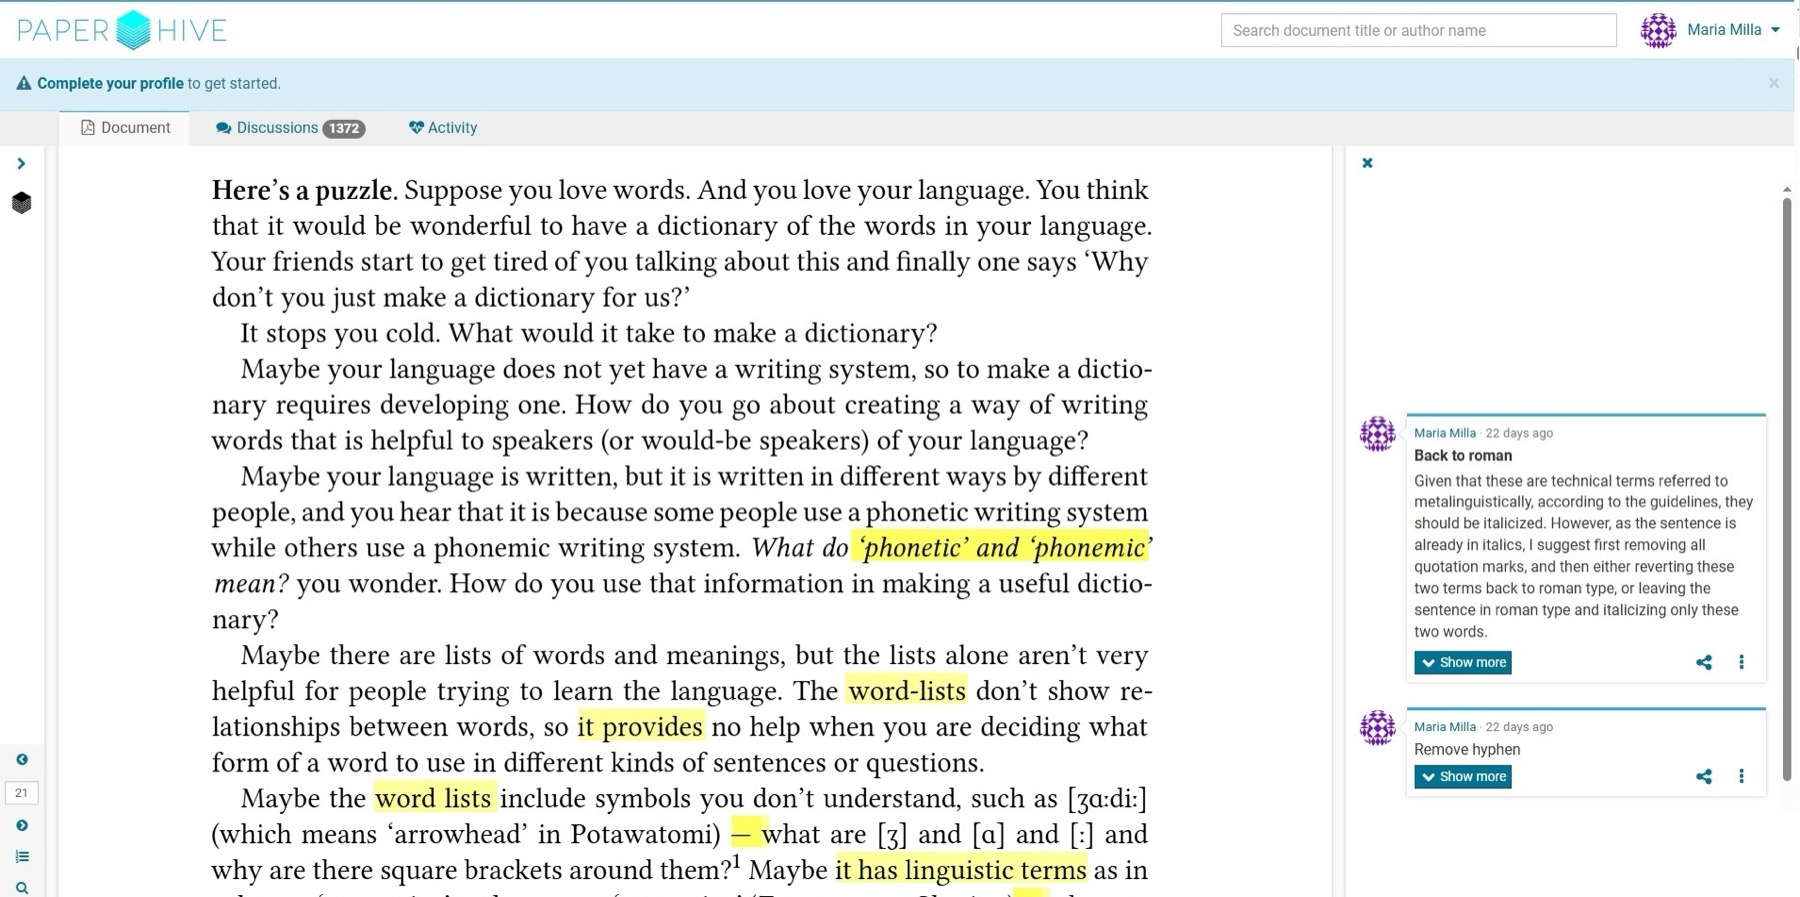1800x897 pixels.
Task: Click avatar beside 'Back to roman' comment
Action: tap(1378, 434)
